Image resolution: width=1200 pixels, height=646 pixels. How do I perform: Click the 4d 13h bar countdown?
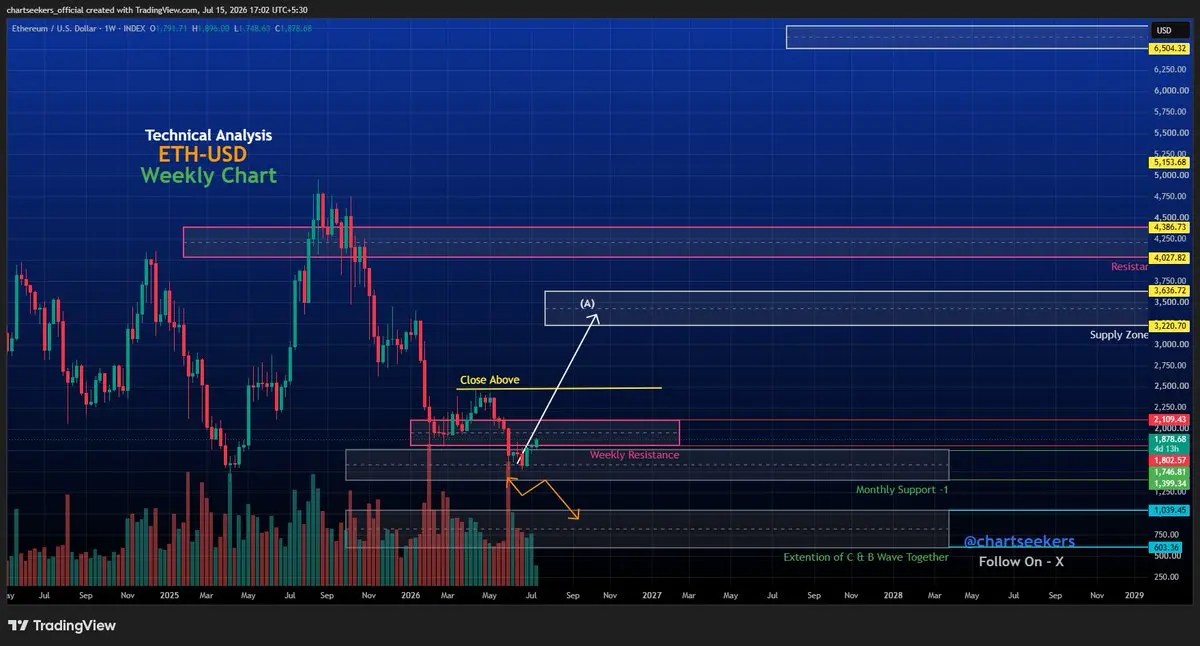[x=1168, y=449]
